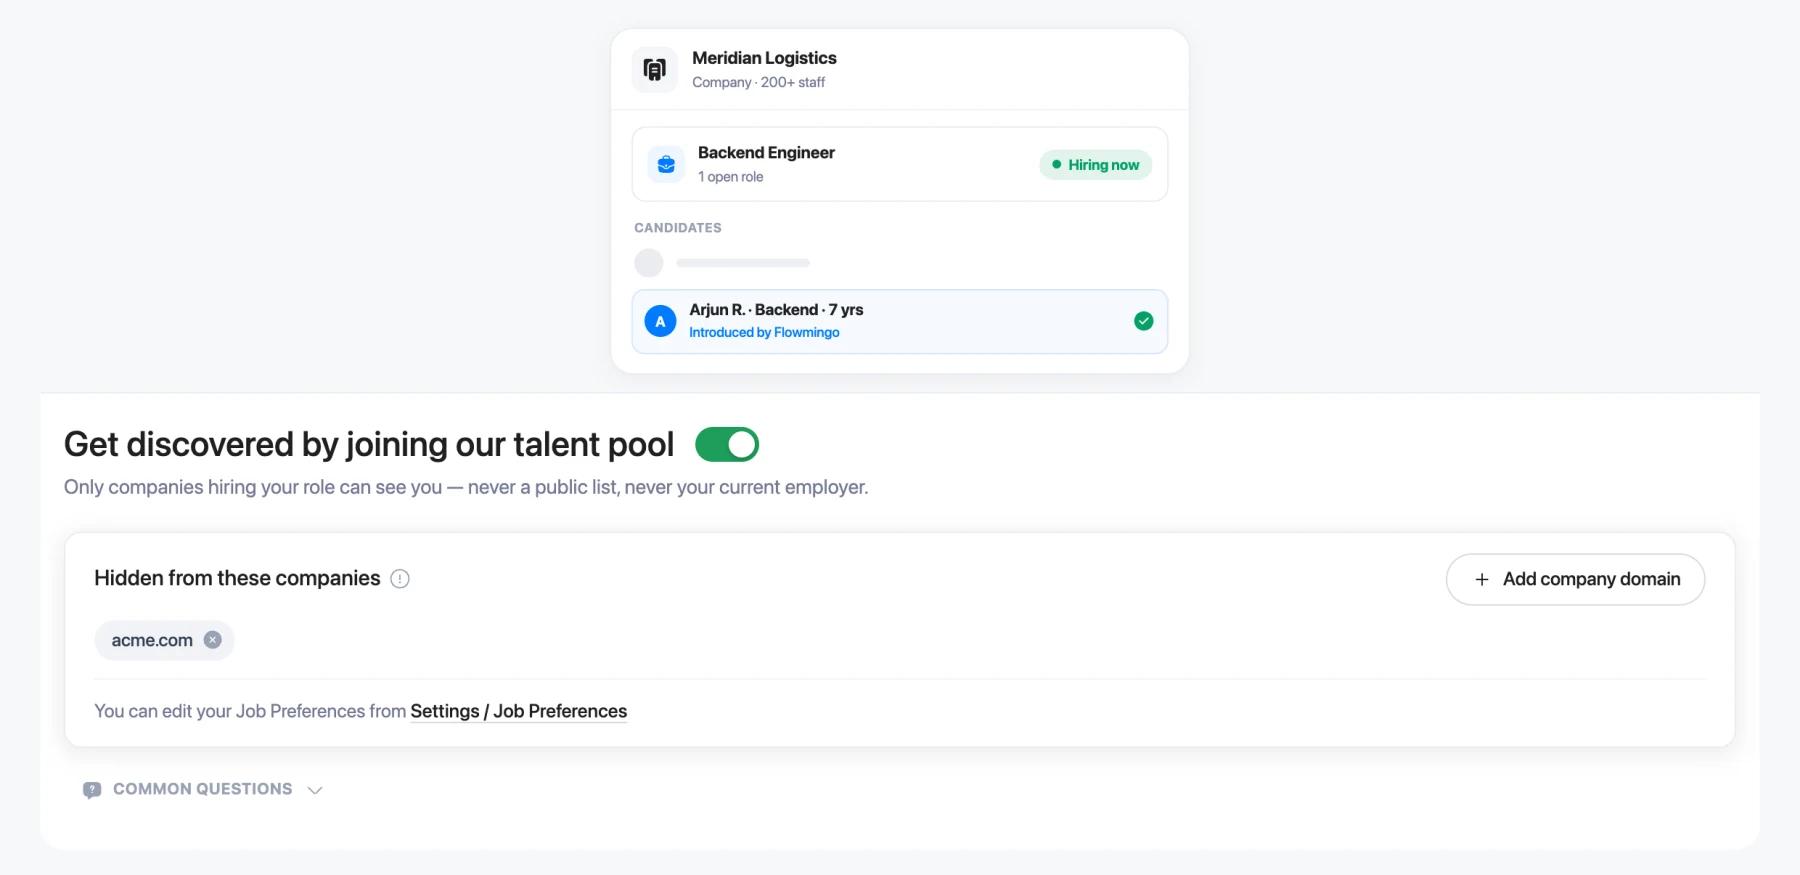Click Arjun R.'s blue avatar circle
Image resolution: width=1800 pixels, height=875 pixels.
point(660,321)
